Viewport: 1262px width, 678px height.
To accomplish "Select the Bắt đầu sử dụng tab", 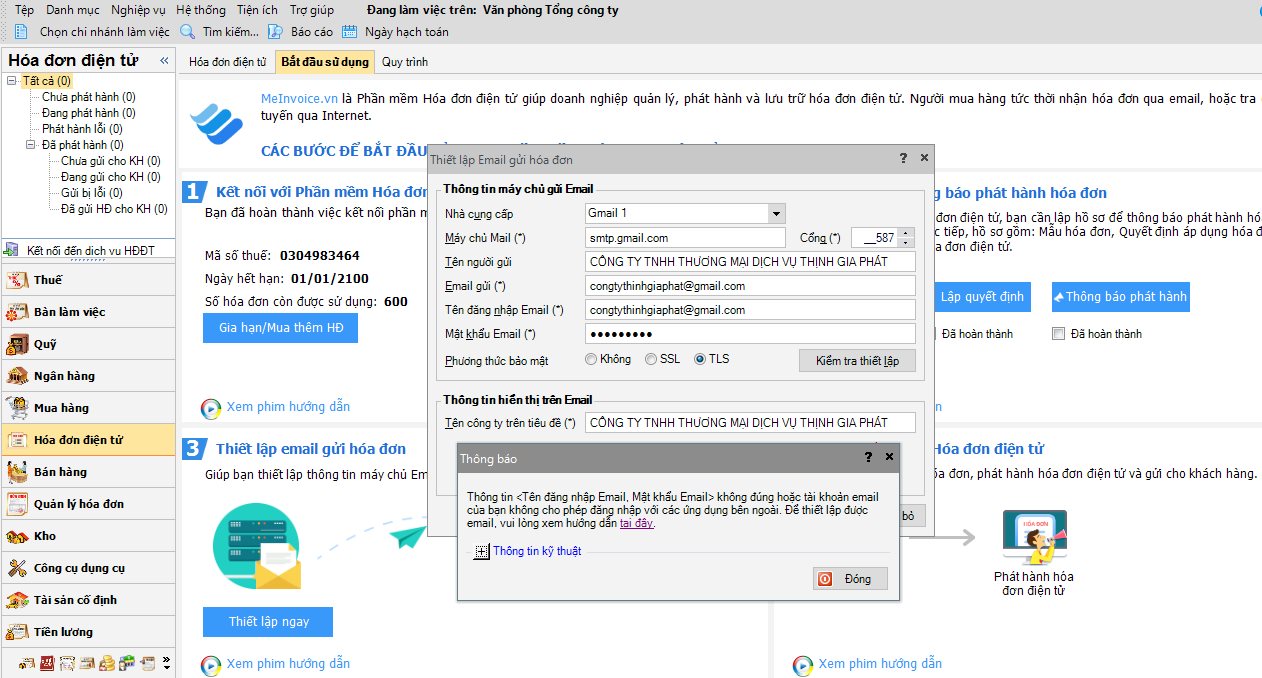I will (x=325, y=62).
